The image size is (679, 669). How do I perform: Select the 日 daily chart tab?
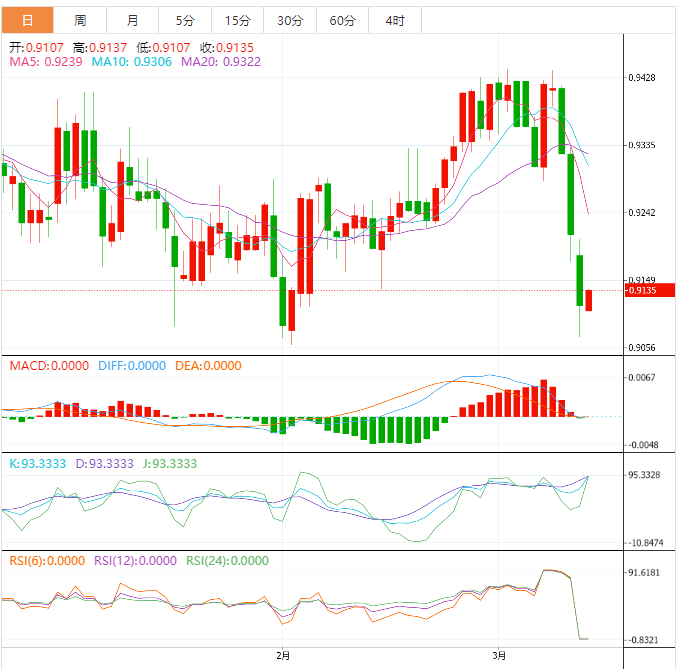[27, 20]
